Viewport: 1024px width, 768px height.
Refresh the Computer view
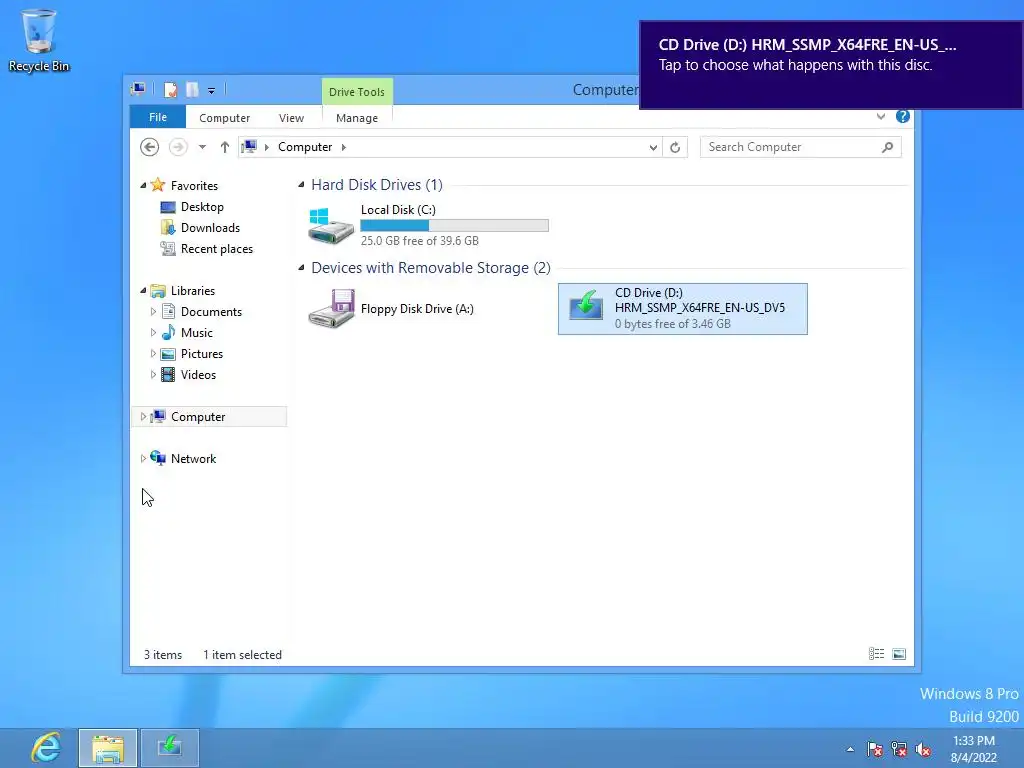coord(675,148)
